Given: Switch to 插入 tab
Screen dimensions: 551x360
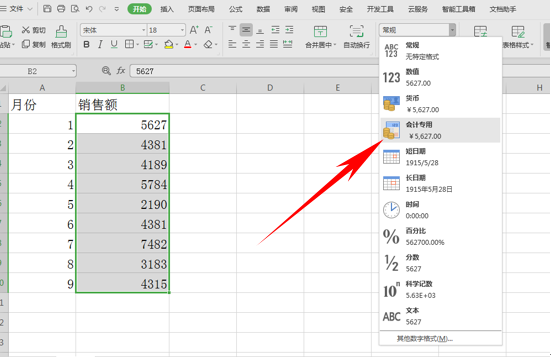Looking at the screenshot, I should pyautogui.click(x=167, y=9).
